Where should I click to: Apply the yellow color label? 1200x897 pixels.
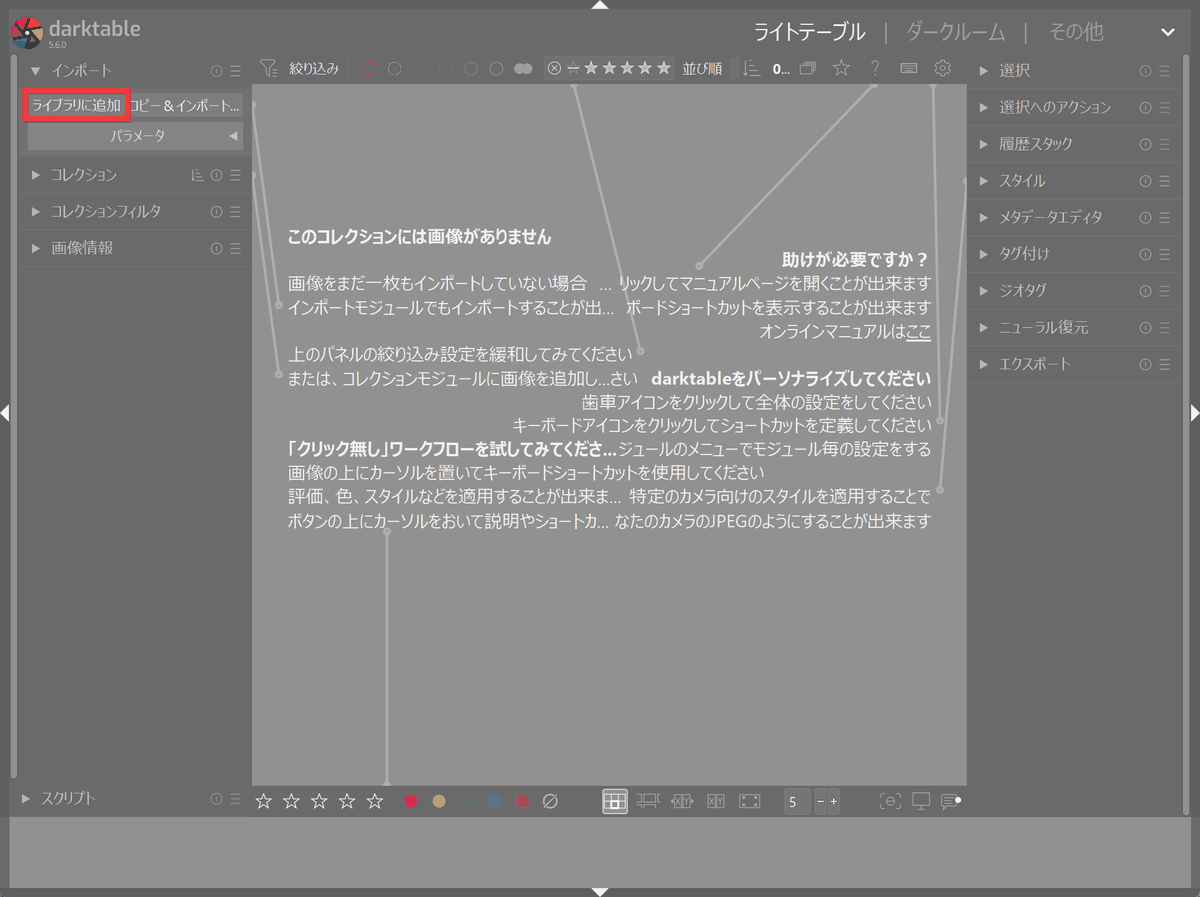coord(439,802)
